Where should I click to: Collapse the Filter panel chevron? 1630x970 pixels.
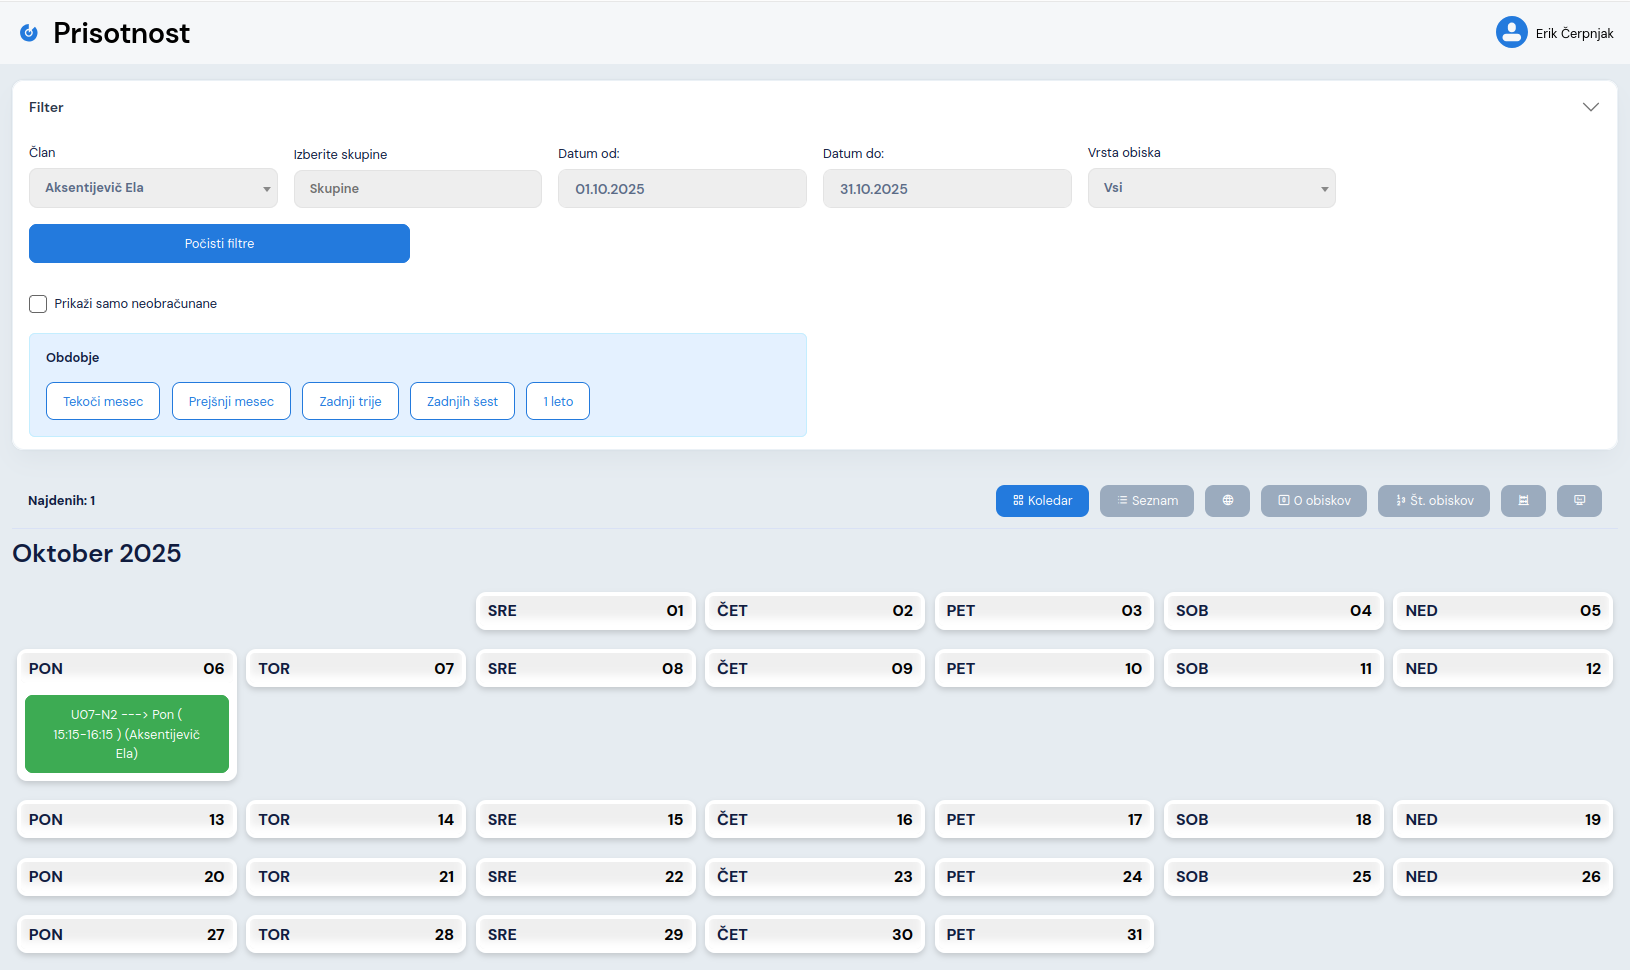(1590, 107)
